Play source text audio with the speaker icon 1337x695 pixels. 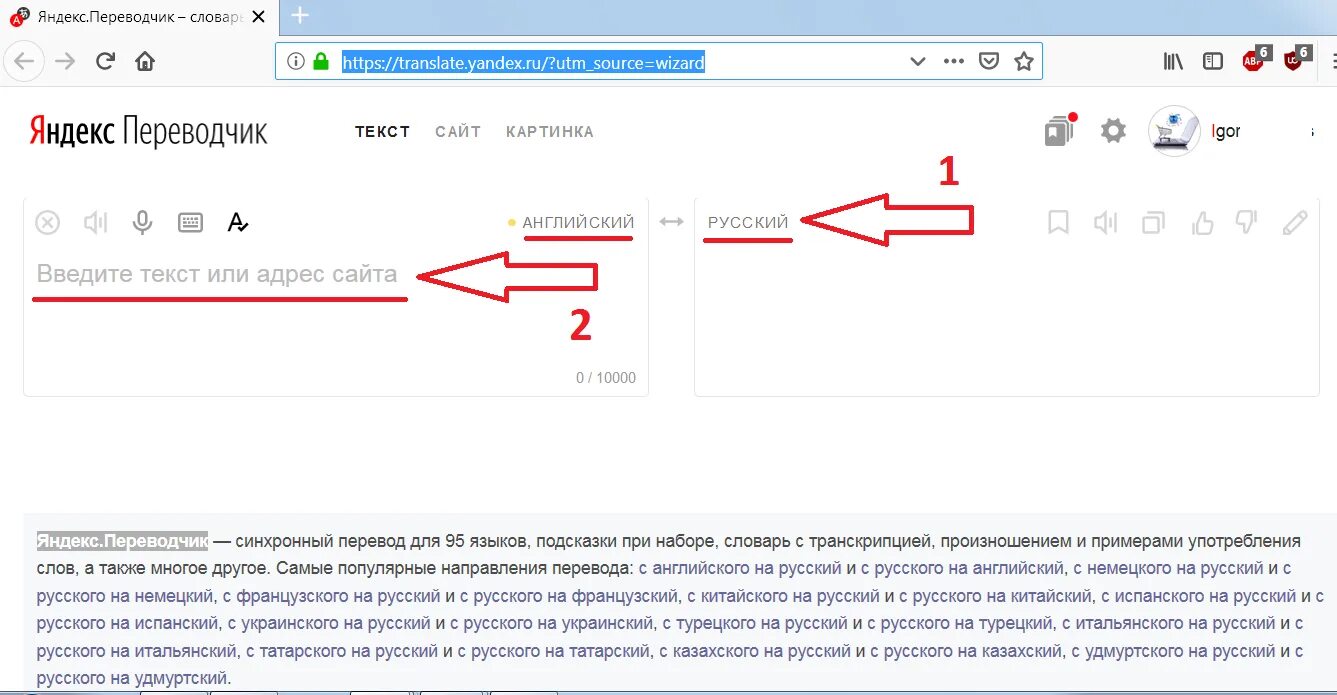coord(95,223)
